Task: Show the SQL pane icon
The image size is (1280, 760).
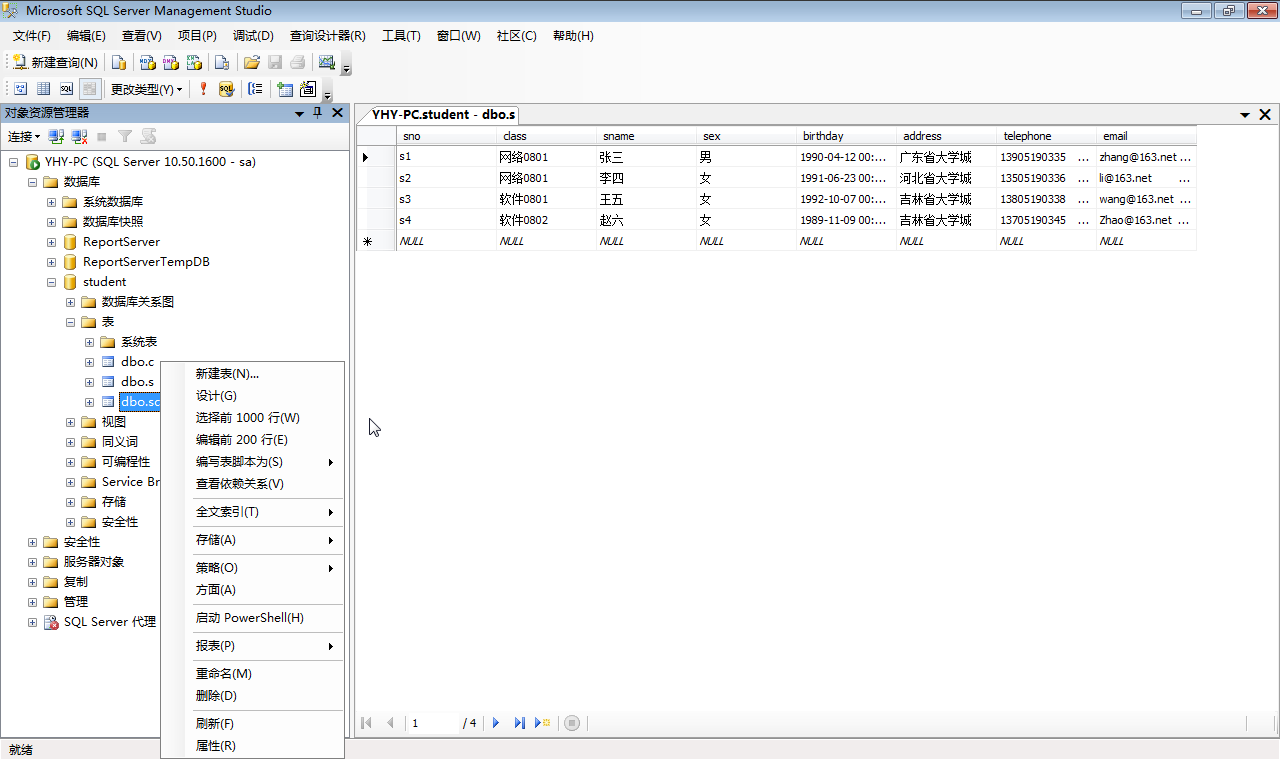Action: pyautogui.click(x=67, y=89)
